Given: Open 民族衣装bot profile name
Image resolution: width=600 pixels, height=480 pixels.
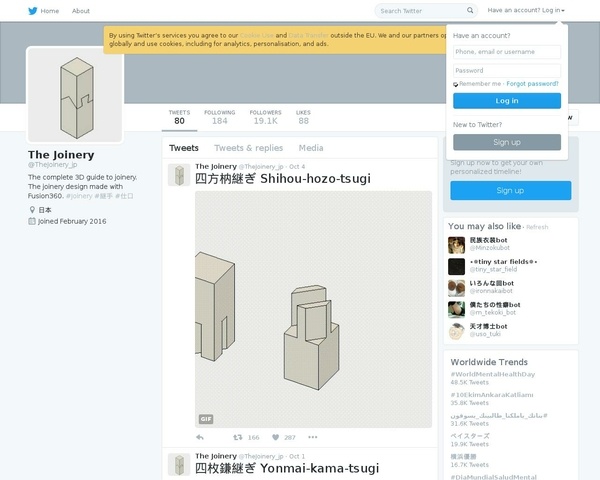Looking at the screenshot, I should [488, 240].
